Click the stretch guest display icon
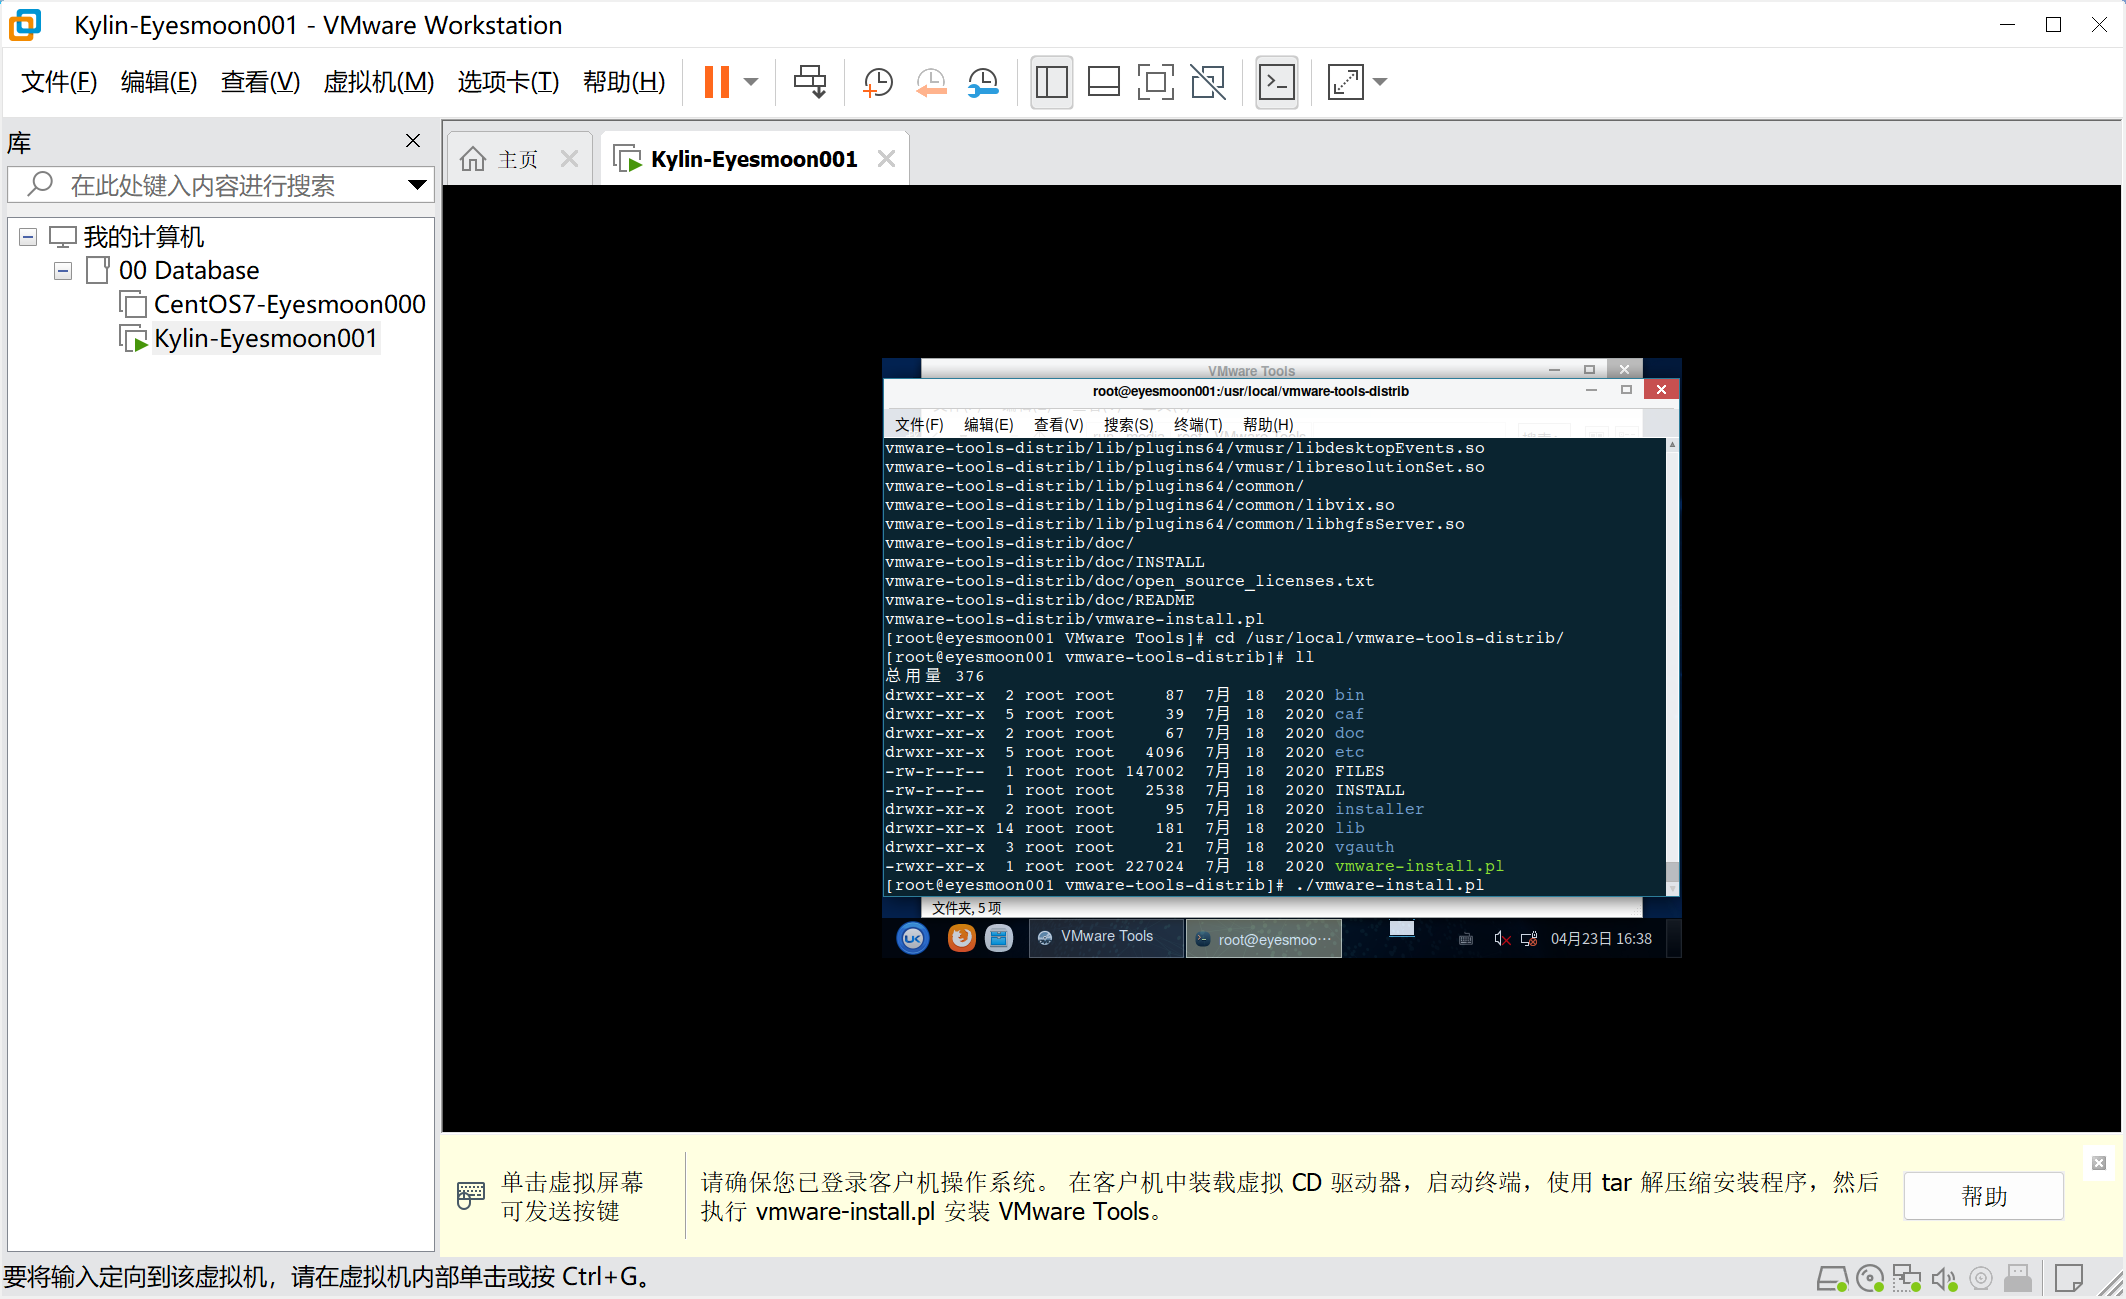This screenshot has height=1299, width=2126. (1345, 82)
